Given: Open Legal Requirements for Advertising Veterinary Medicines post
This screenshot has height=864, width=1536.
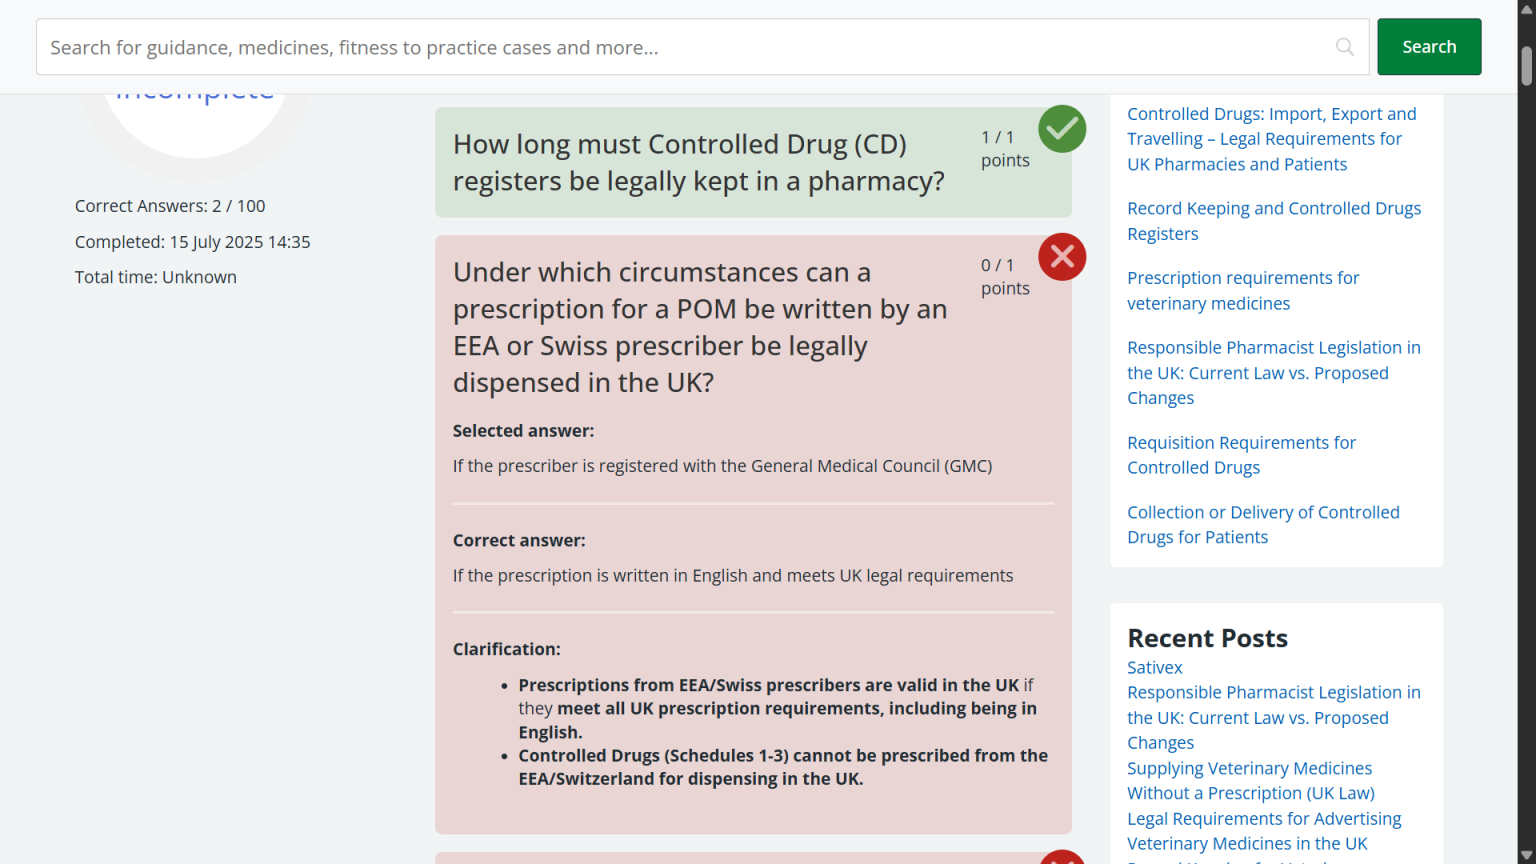Looking at the screenshot, I should coord(1263,831).
